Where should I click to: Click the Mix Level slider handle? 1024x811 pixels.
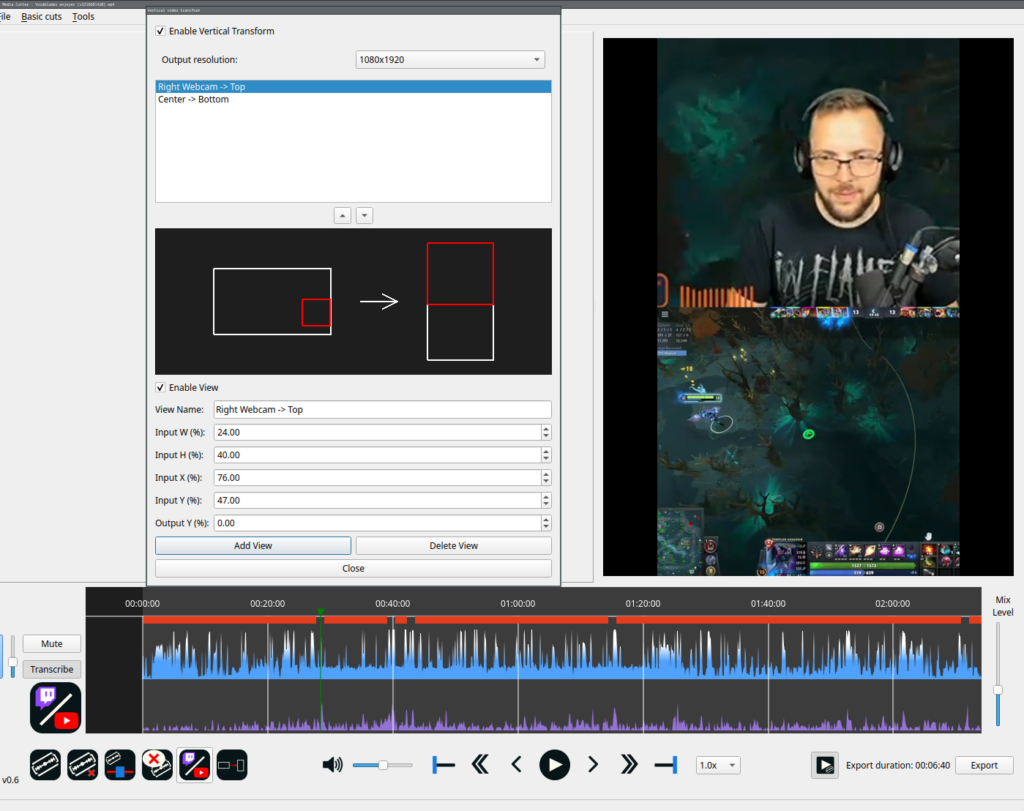point(997,690)
